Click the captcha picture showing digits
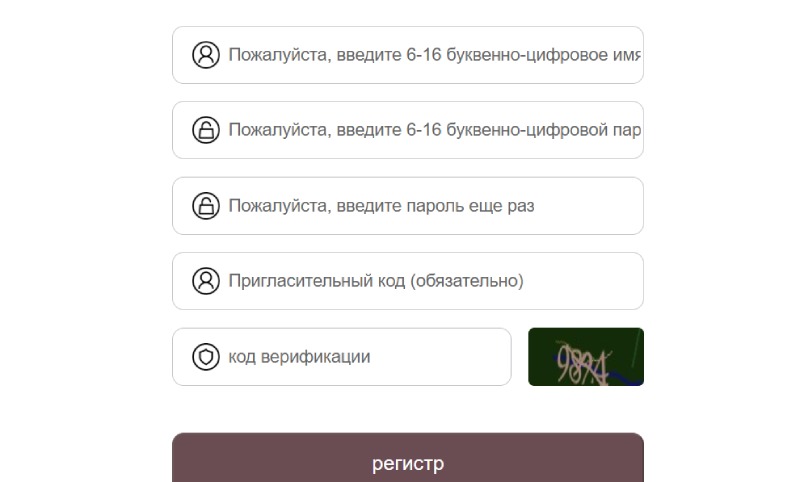The width and height of the screenshot is (800, 482). 585,357
